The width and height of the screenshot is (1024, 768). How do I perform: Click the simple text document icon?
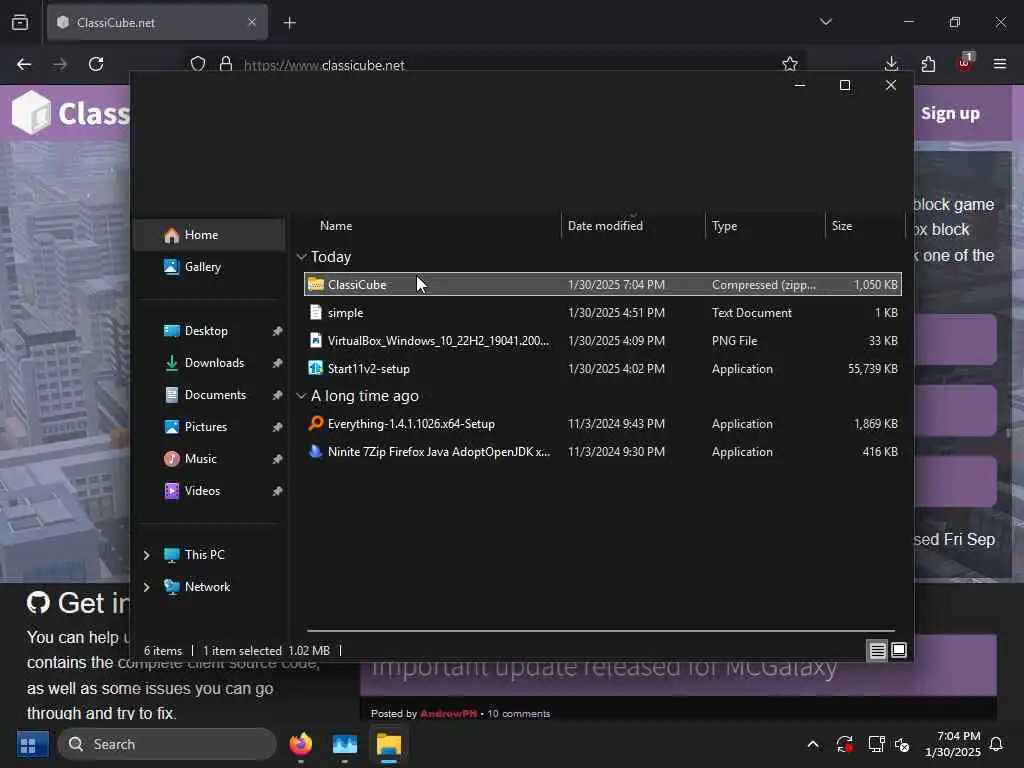[315, 312]
